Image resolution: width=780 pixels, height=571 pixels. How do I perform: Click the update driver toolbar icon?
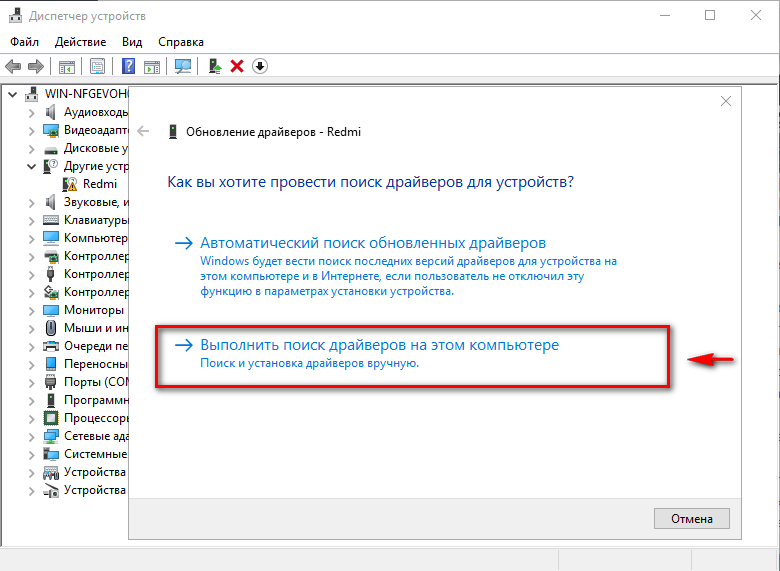(x=214, y=66)
